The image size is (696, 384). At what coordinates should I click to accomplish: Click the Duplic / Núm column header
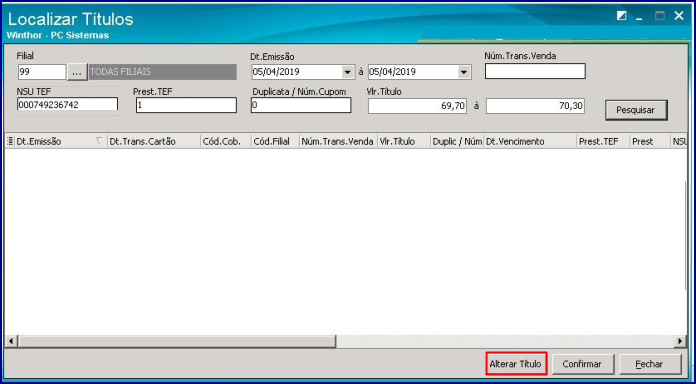[457, 142]
